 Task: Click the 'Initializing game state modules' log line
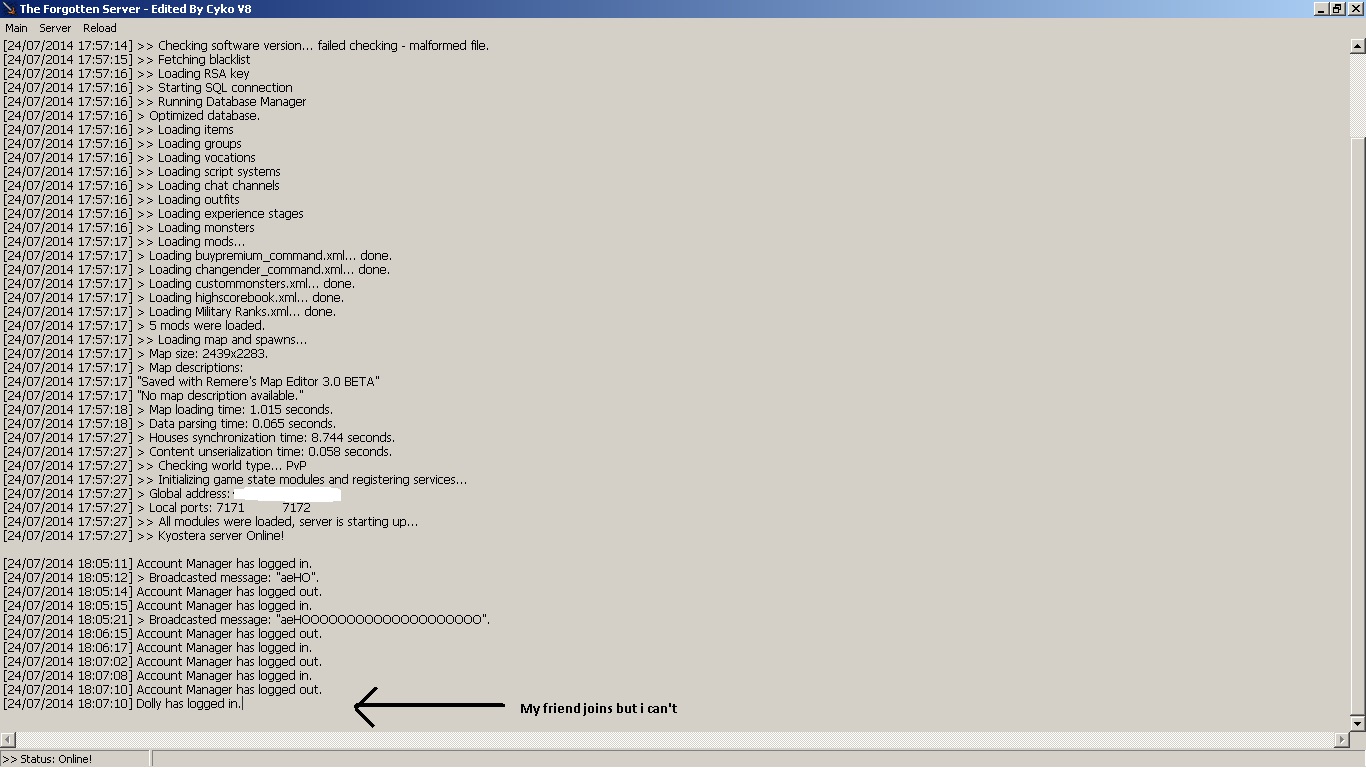(x=235, y=480)
